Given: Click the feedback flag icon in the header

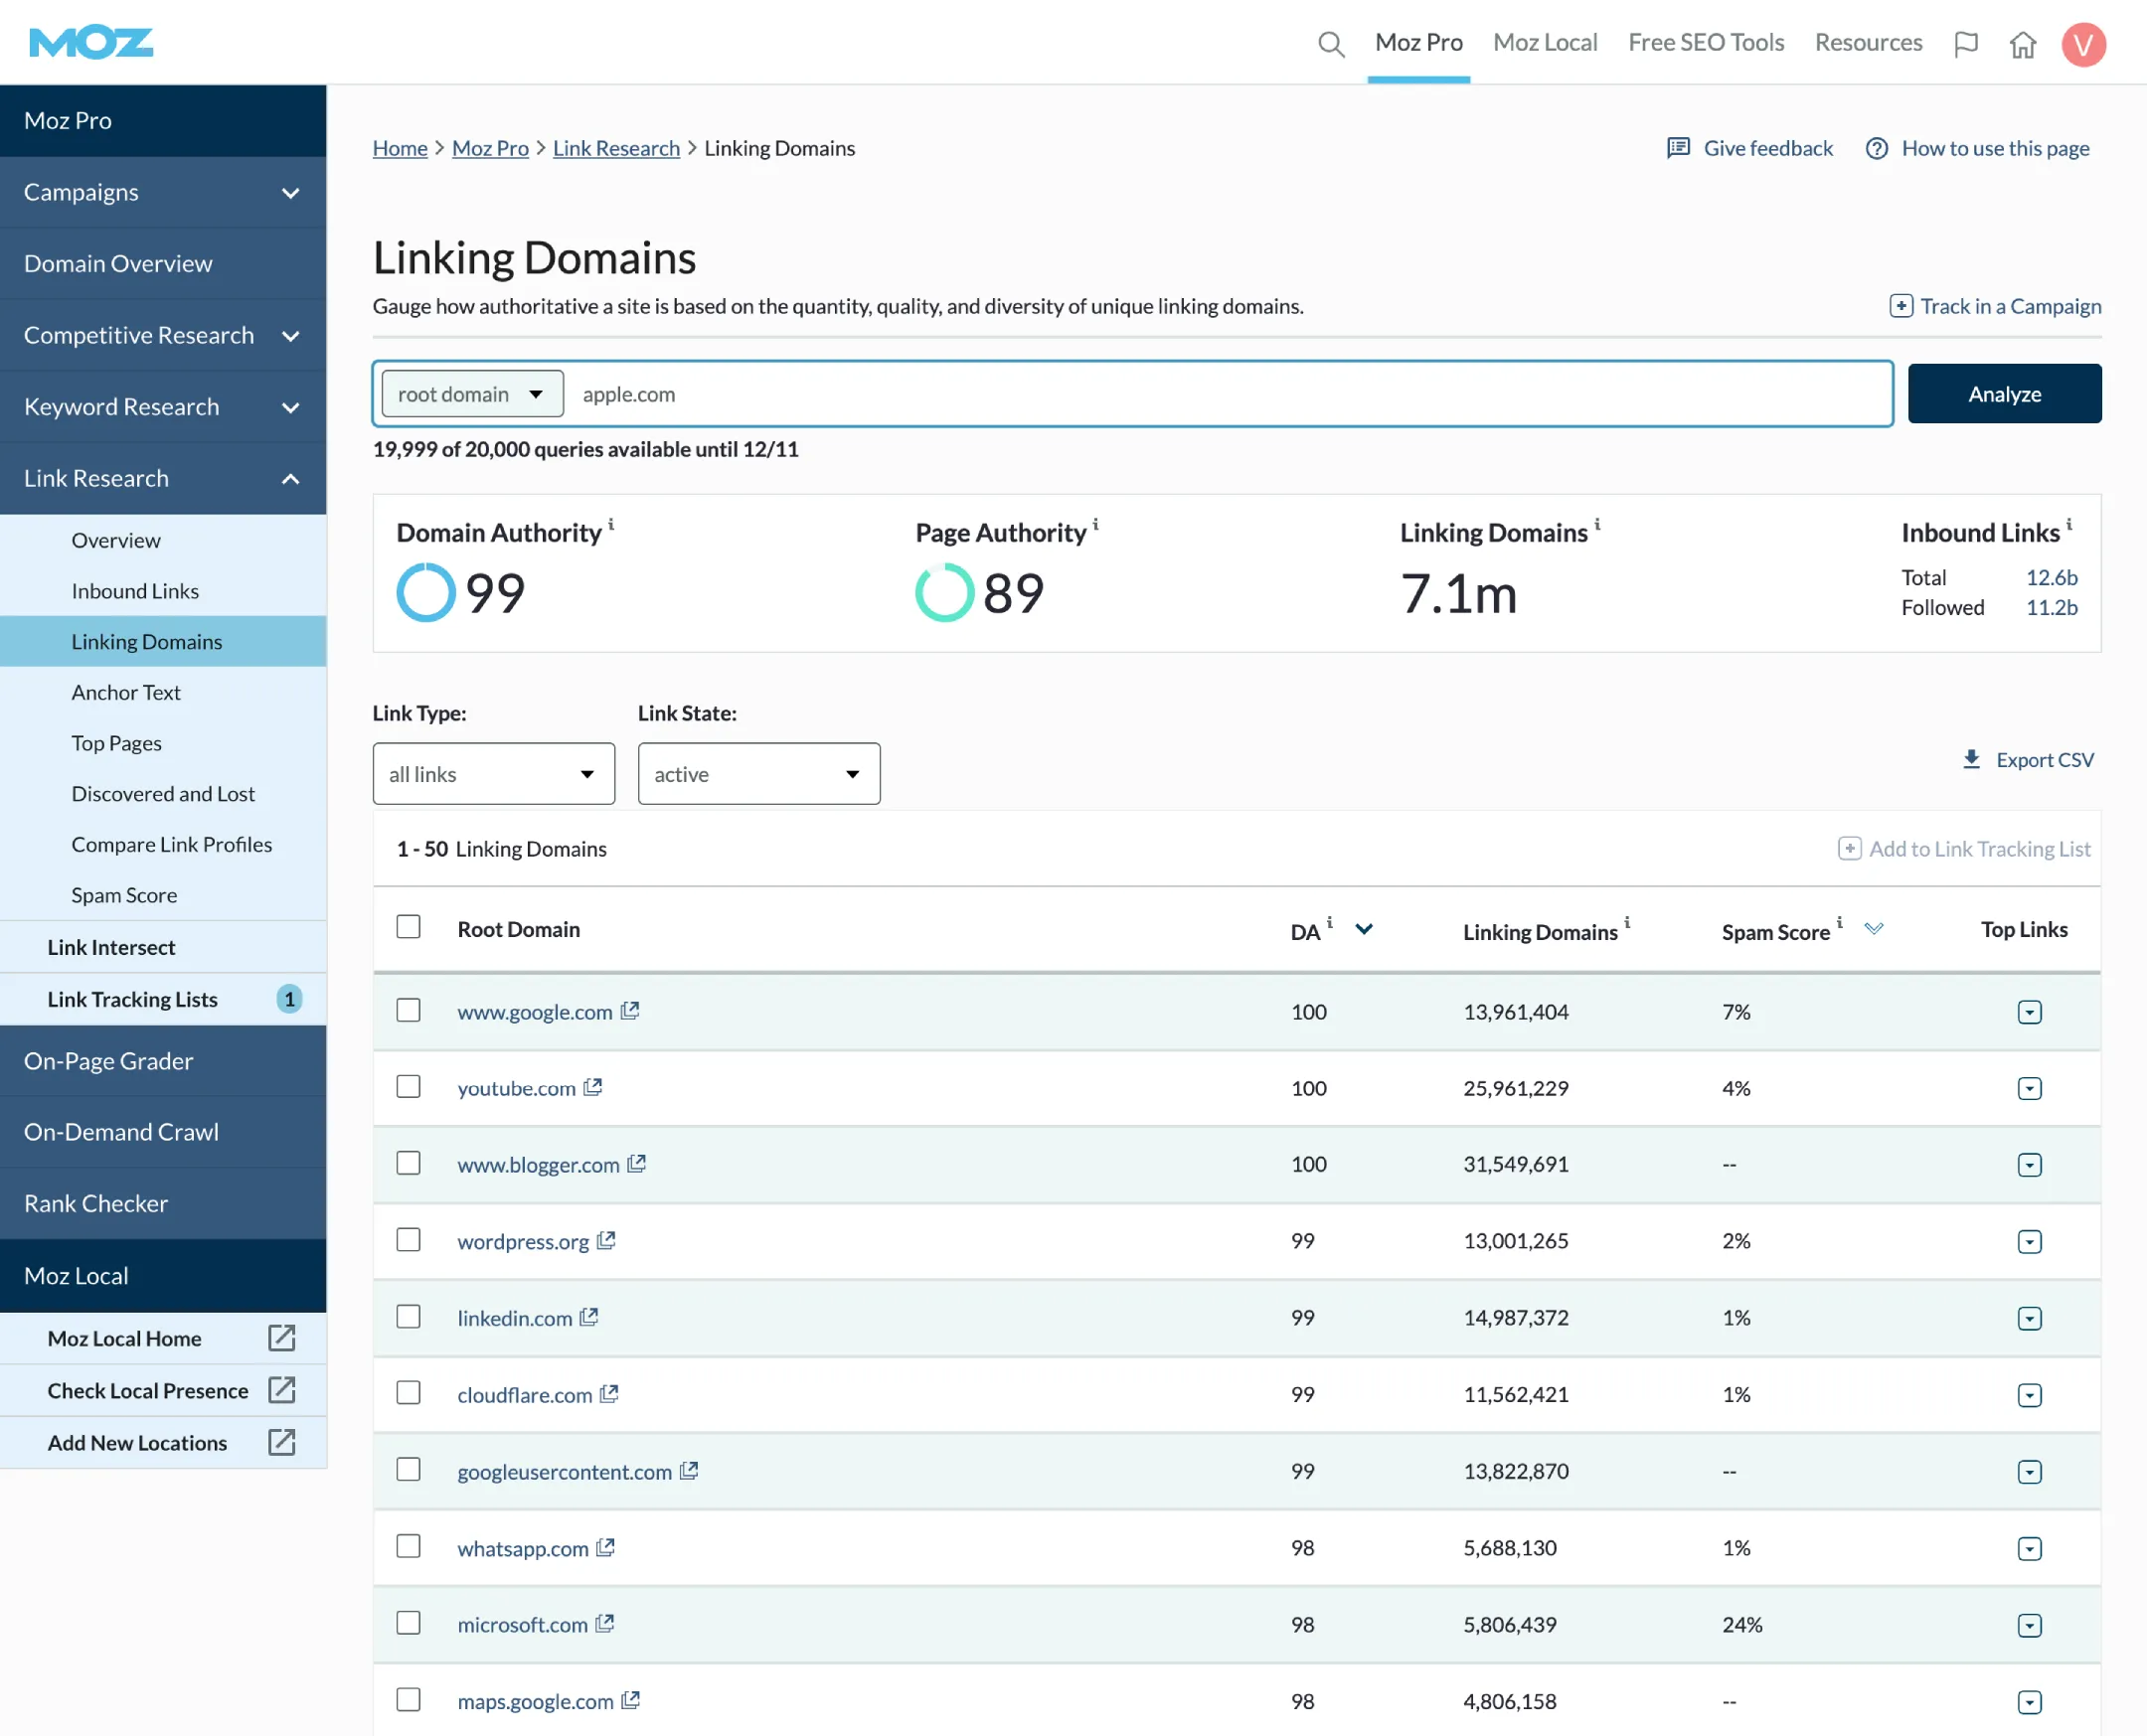Looking at the screenshot, I should (1966, 43).
